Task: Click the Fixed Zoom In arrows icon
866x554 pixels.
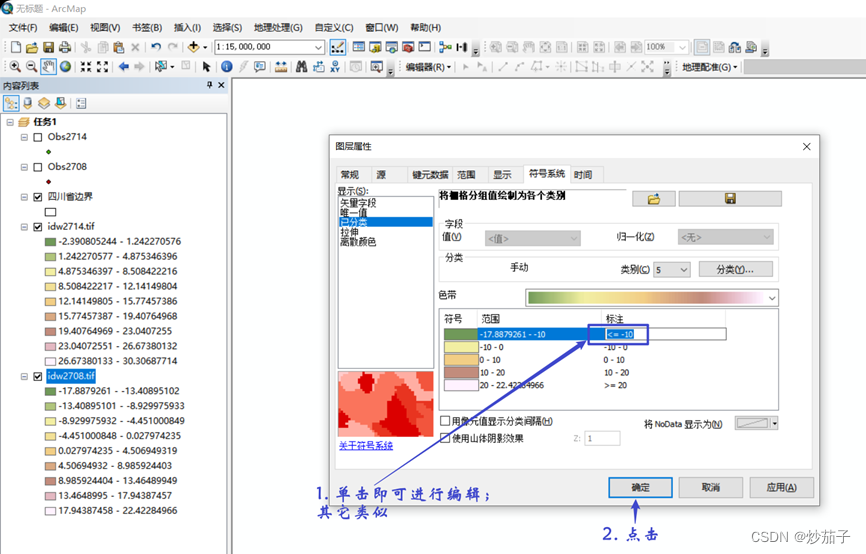Action: [x=86, y=67]
